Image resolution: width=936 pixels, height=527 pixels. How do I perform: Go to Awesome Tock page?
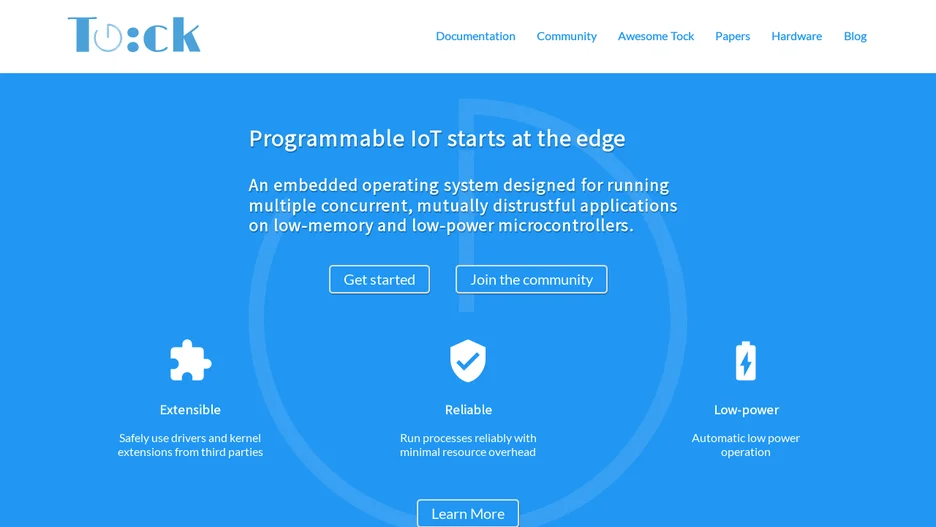(x=655, y=36)
